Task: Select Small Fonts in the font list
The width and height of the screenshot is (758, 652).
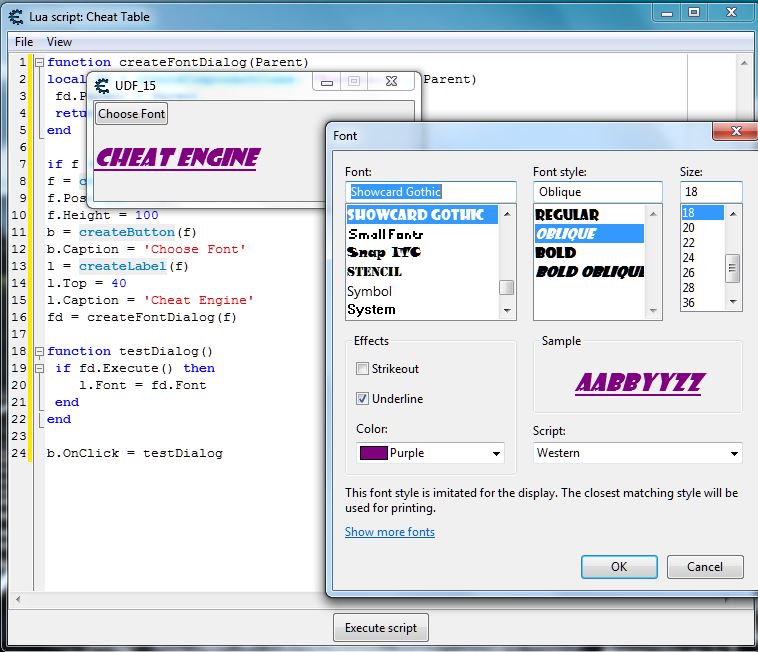Action: pos(422,234)
